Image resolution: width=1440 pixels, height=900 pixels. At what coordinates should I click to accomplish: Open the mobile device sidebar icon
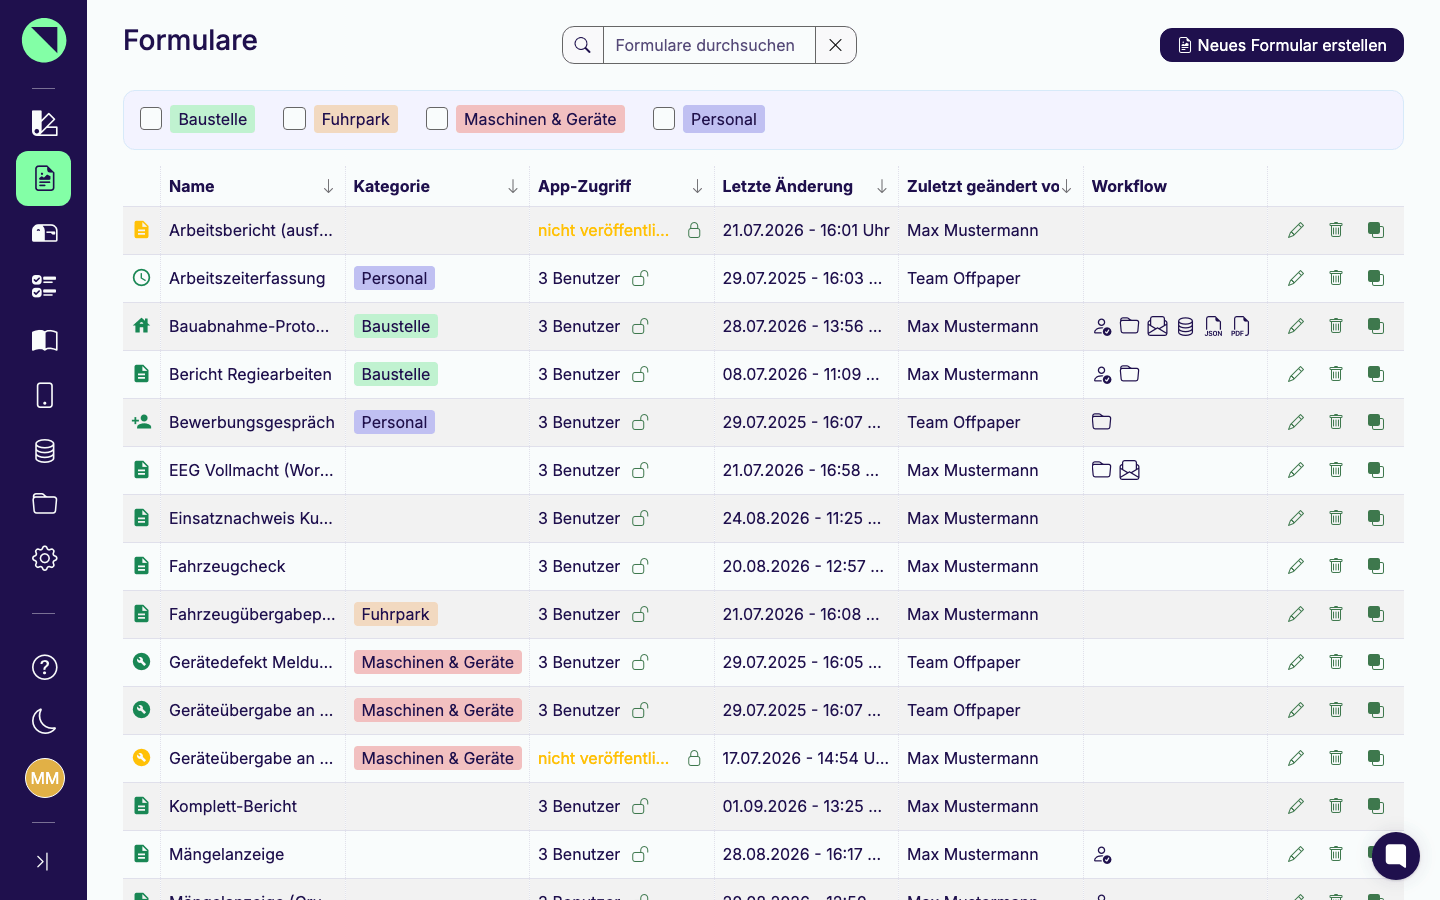click(x=44, y=395)
